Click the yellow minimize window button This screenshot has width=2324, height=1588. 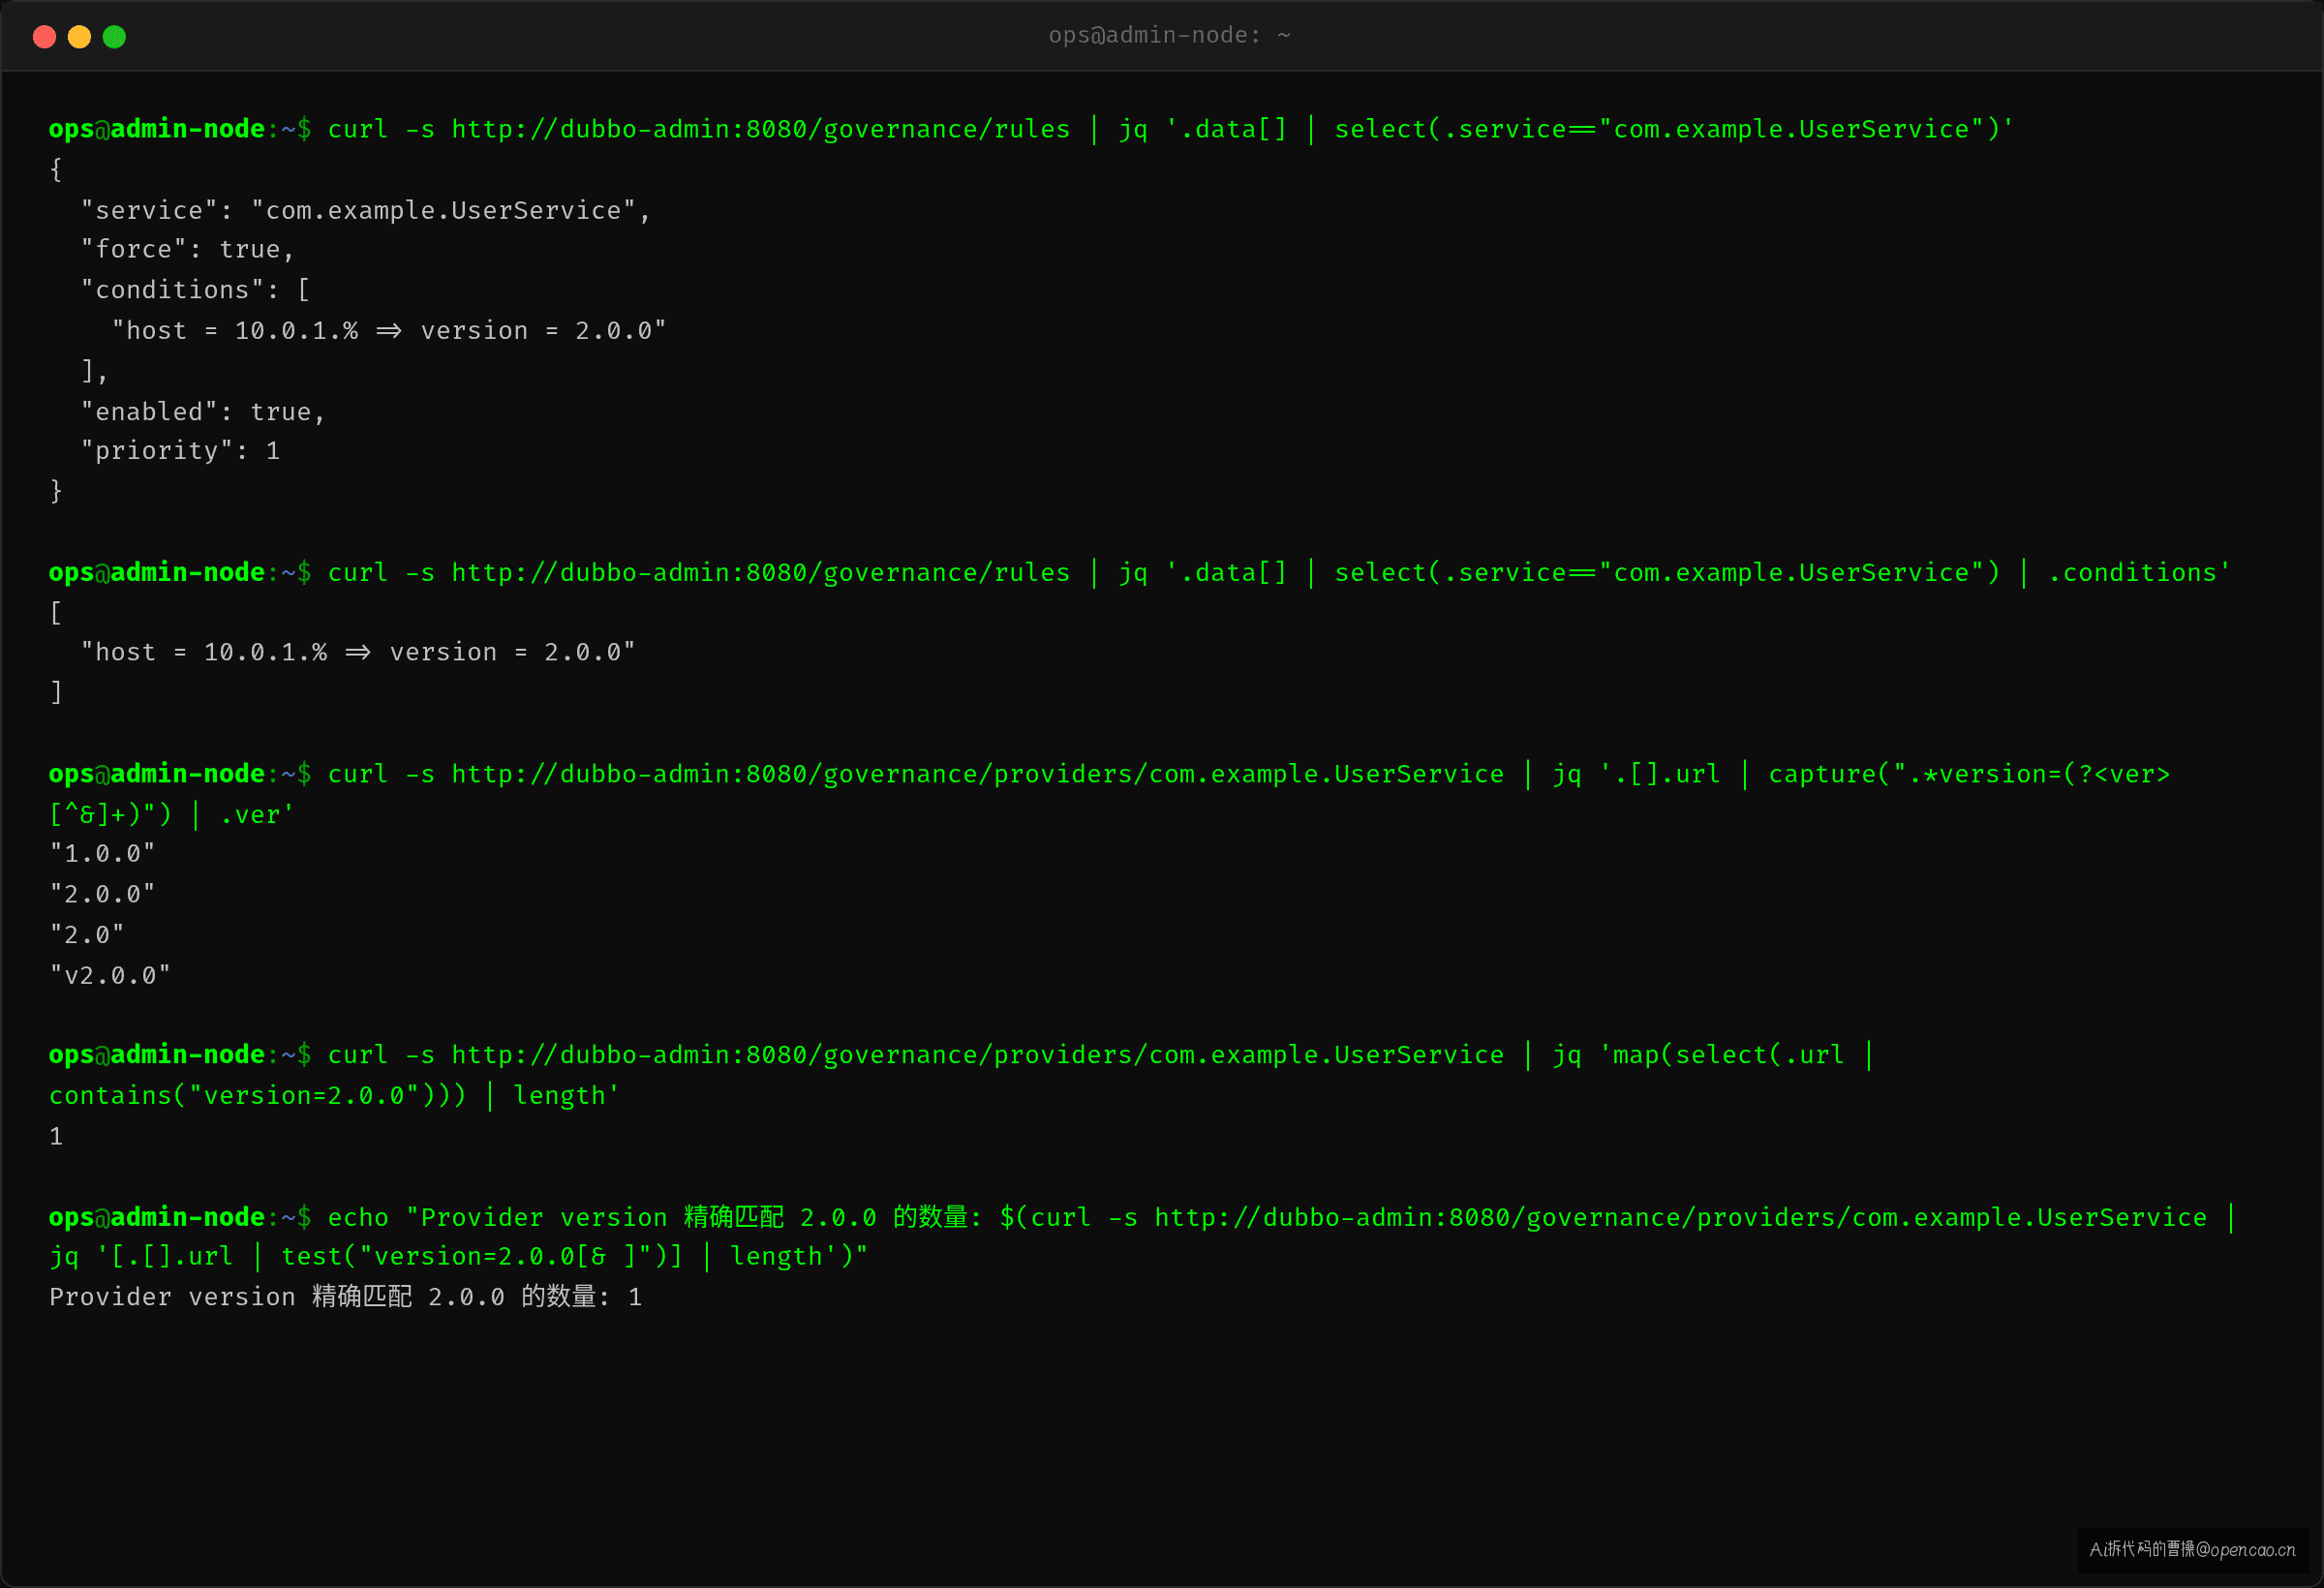tap(79, 37)
